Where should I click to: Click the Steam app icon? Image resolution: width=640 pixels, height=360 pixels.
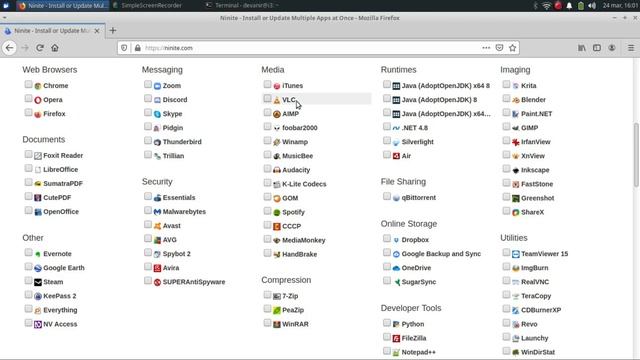click(38, 282)
